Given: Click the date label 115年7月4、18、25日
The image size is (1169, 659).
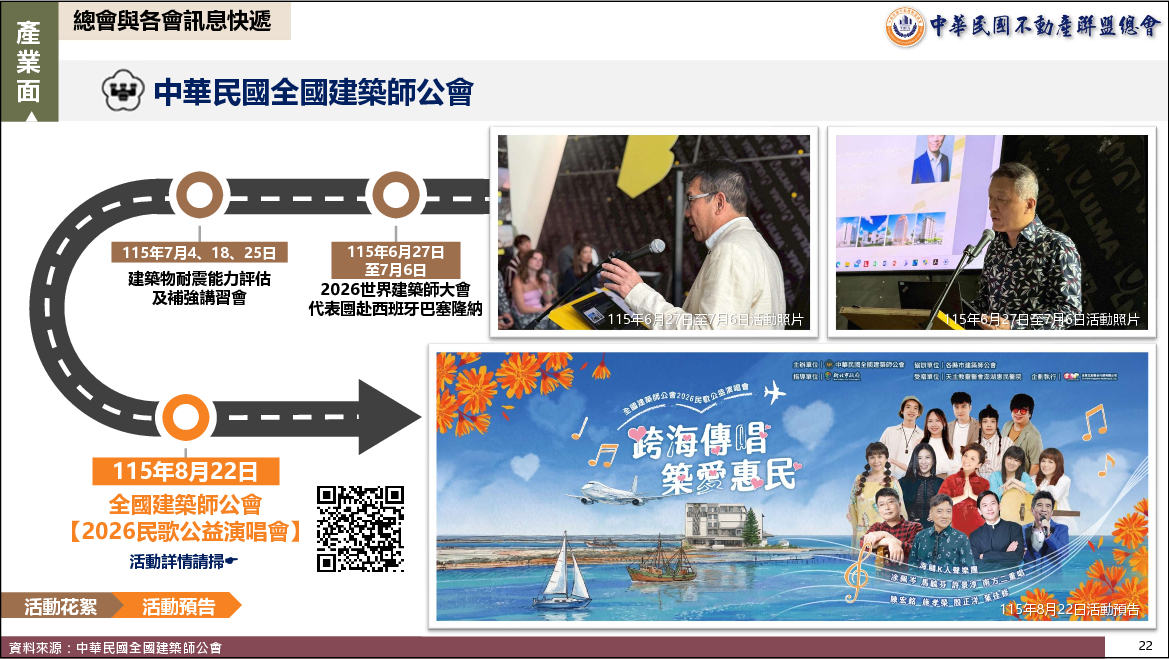Looking at the screenshot, I should pos(199,253).
